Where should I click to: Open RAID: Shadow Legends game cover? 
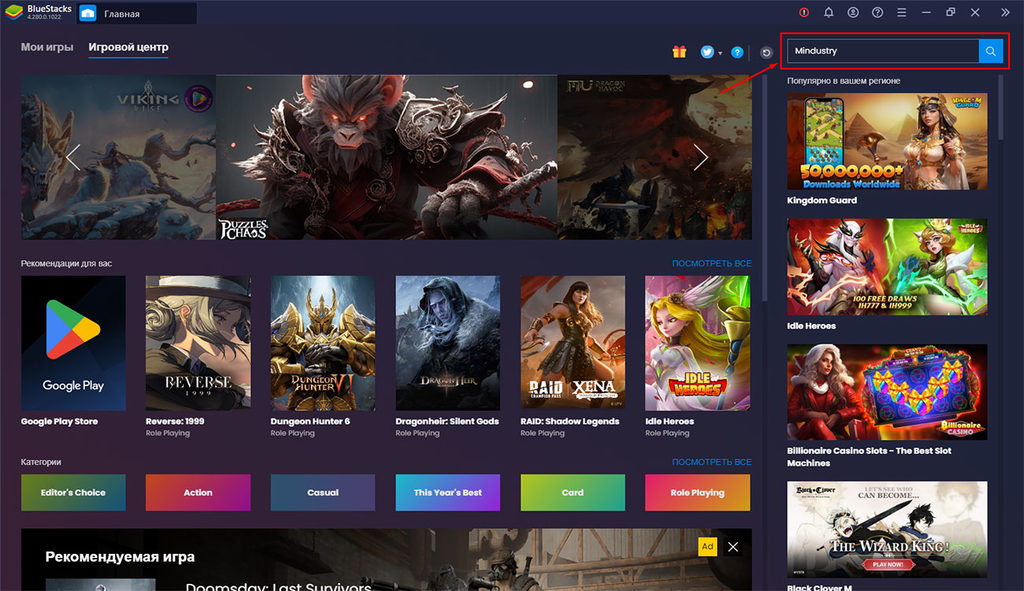click(573, 343)
